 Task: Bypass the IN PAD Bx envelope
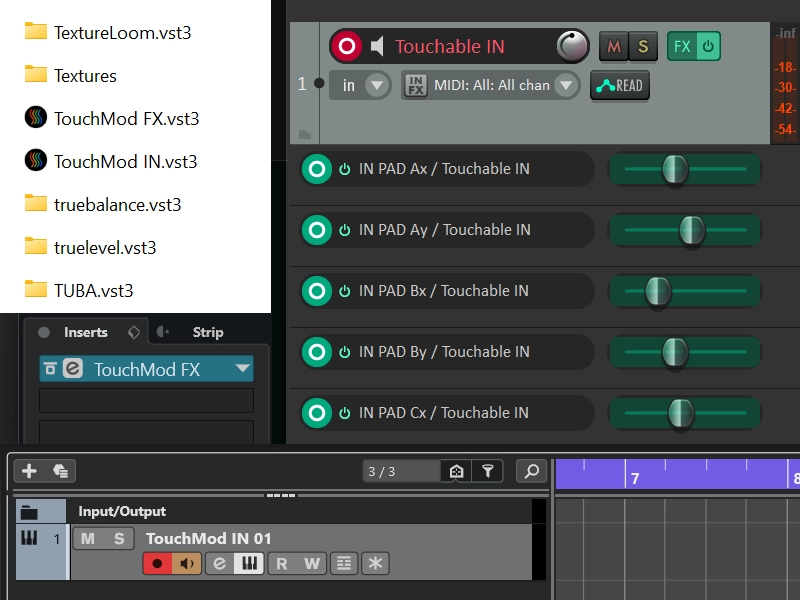344,291
